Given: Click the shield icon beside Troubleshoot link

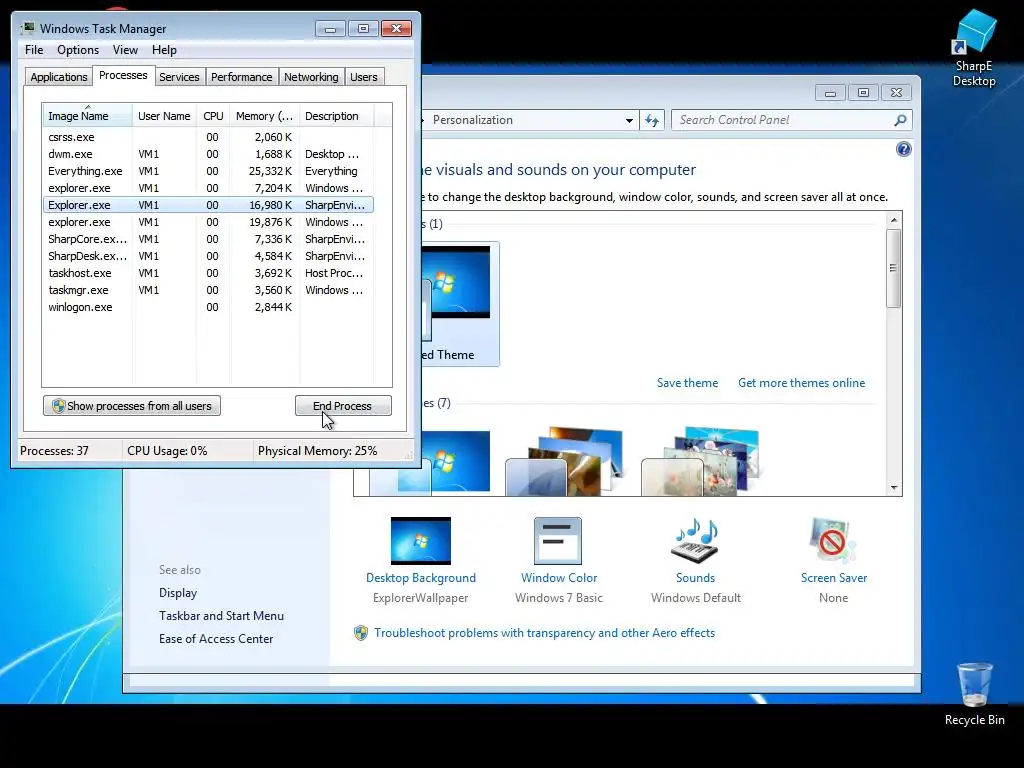Looking at the screenshot, I should 360,633.
